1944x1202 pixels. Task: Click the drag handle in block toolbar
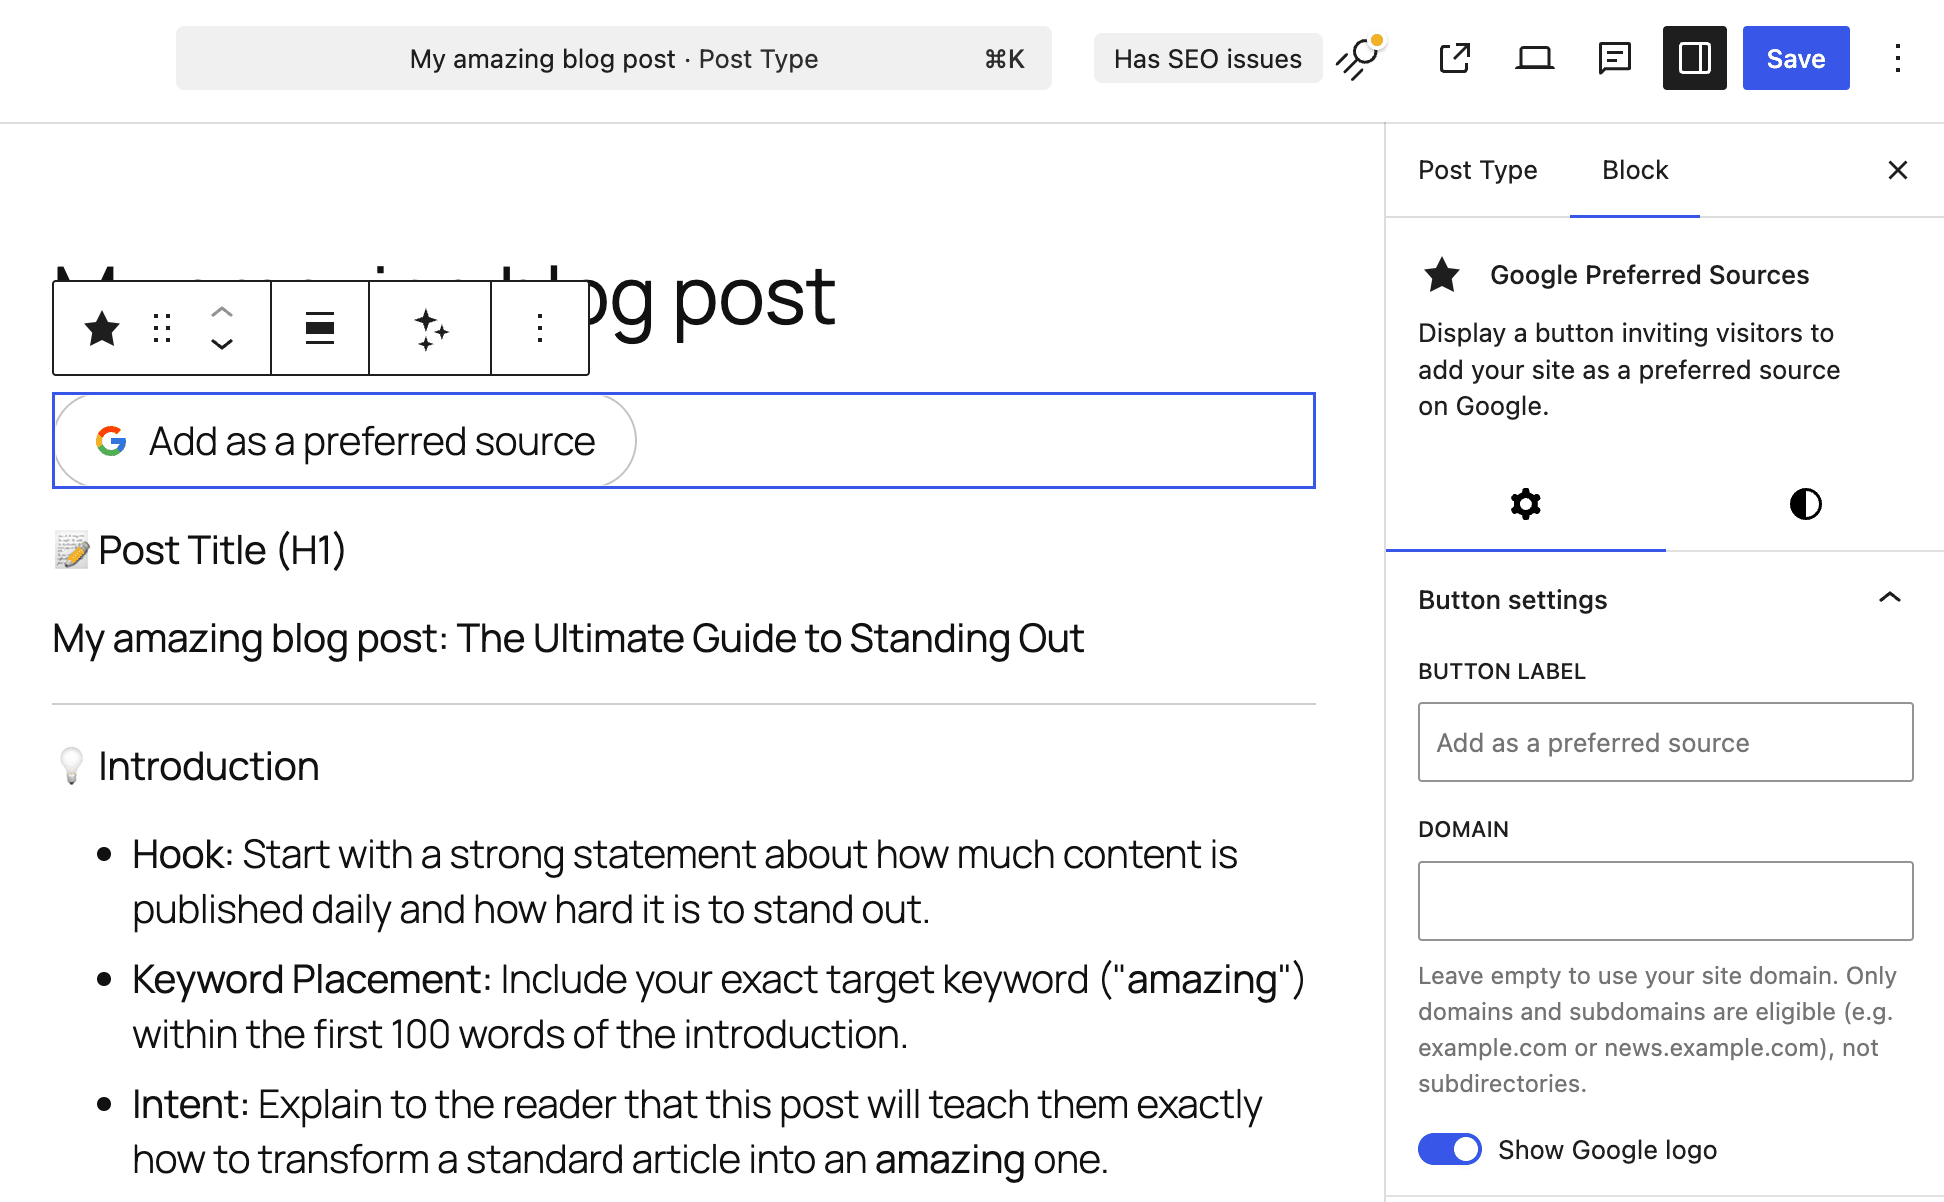click(162, 328)
